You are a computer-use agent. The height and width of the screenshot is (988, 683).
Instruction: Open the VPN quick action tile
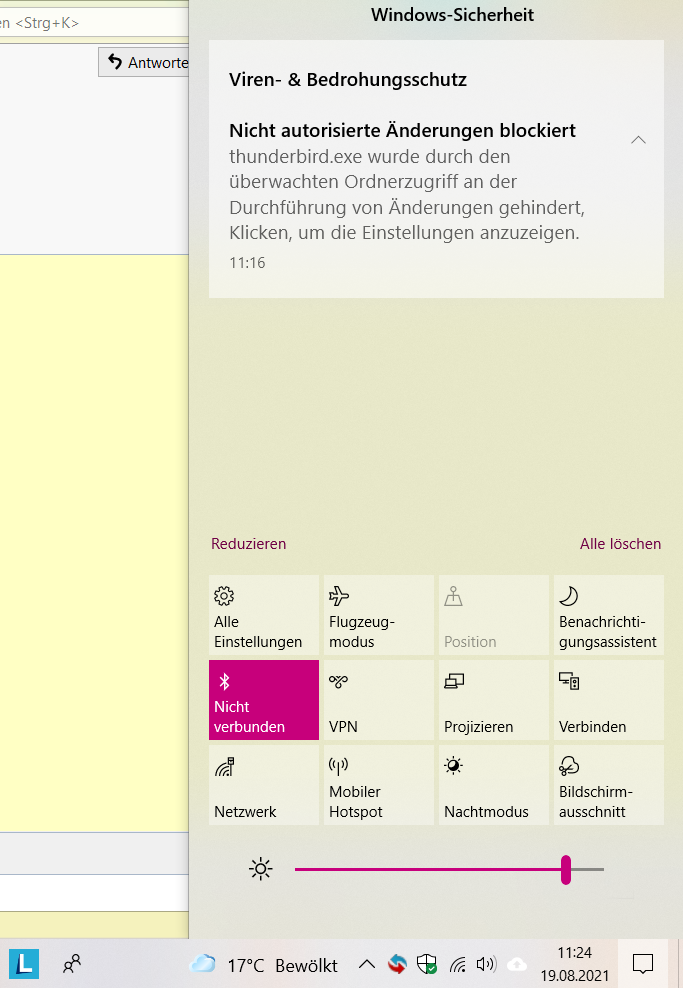(379, 700)
